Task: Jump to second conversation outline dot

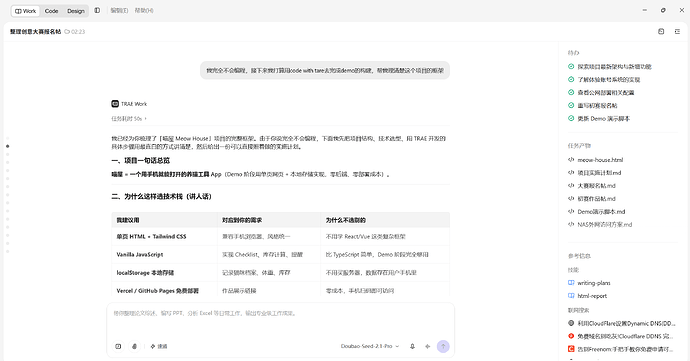Action: pyautogui.click(x=7, y=146)
